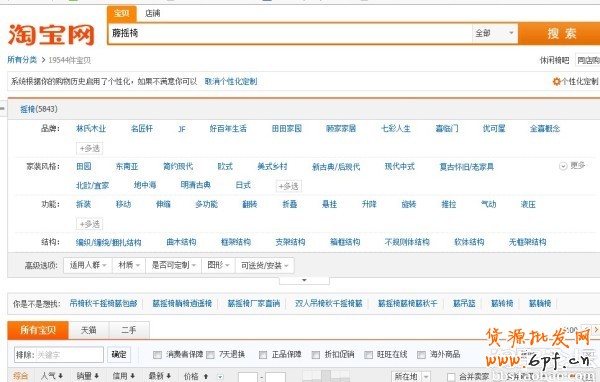Viewport: 600px width, 382px height.
Task: Click the 确定 button next to exclude field
Action: [119, 354]
